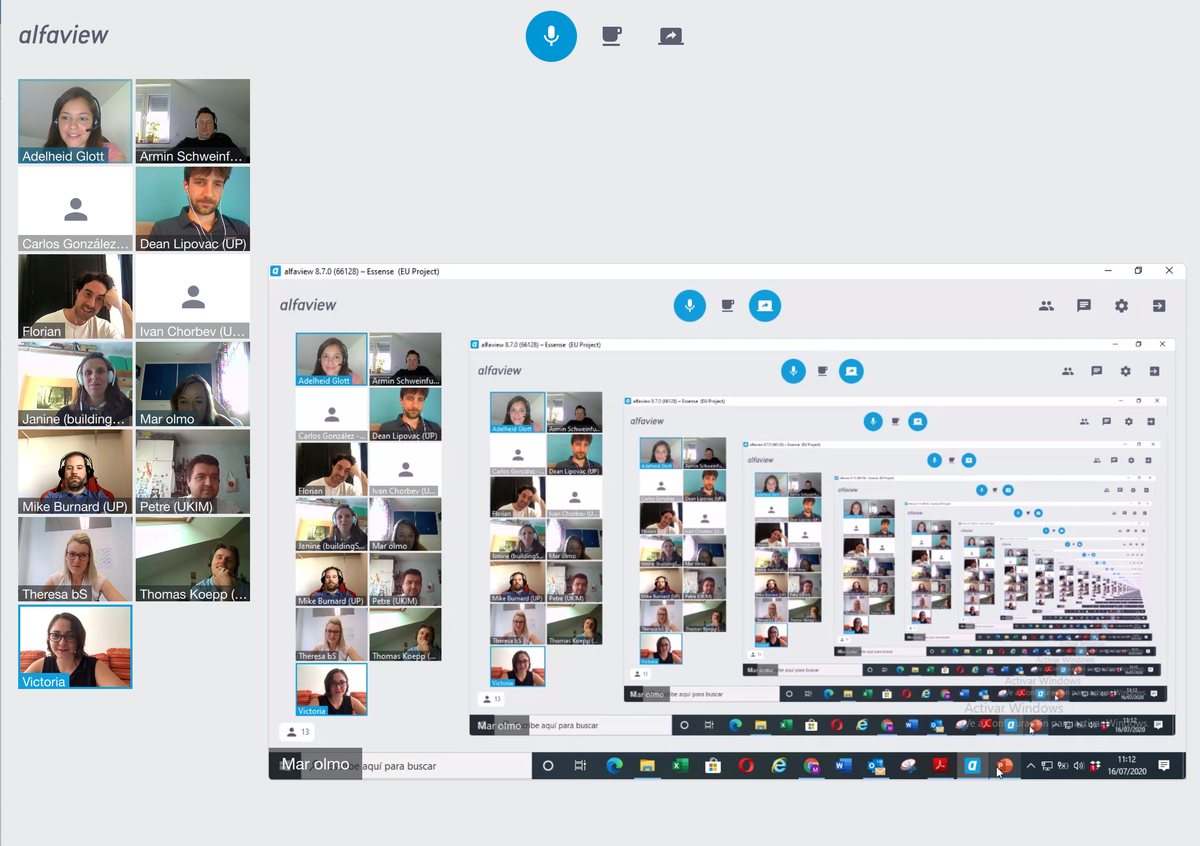
Task: Select Petre (UKIM) tile in the main grid
Action: [x=193, y=472]
